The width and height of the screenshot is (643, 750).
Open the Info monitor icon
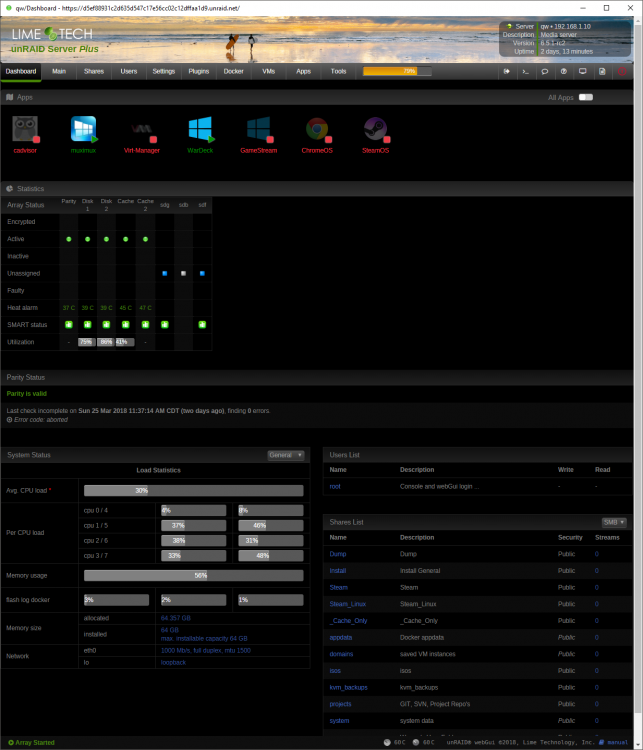click(x=583, y=71)
